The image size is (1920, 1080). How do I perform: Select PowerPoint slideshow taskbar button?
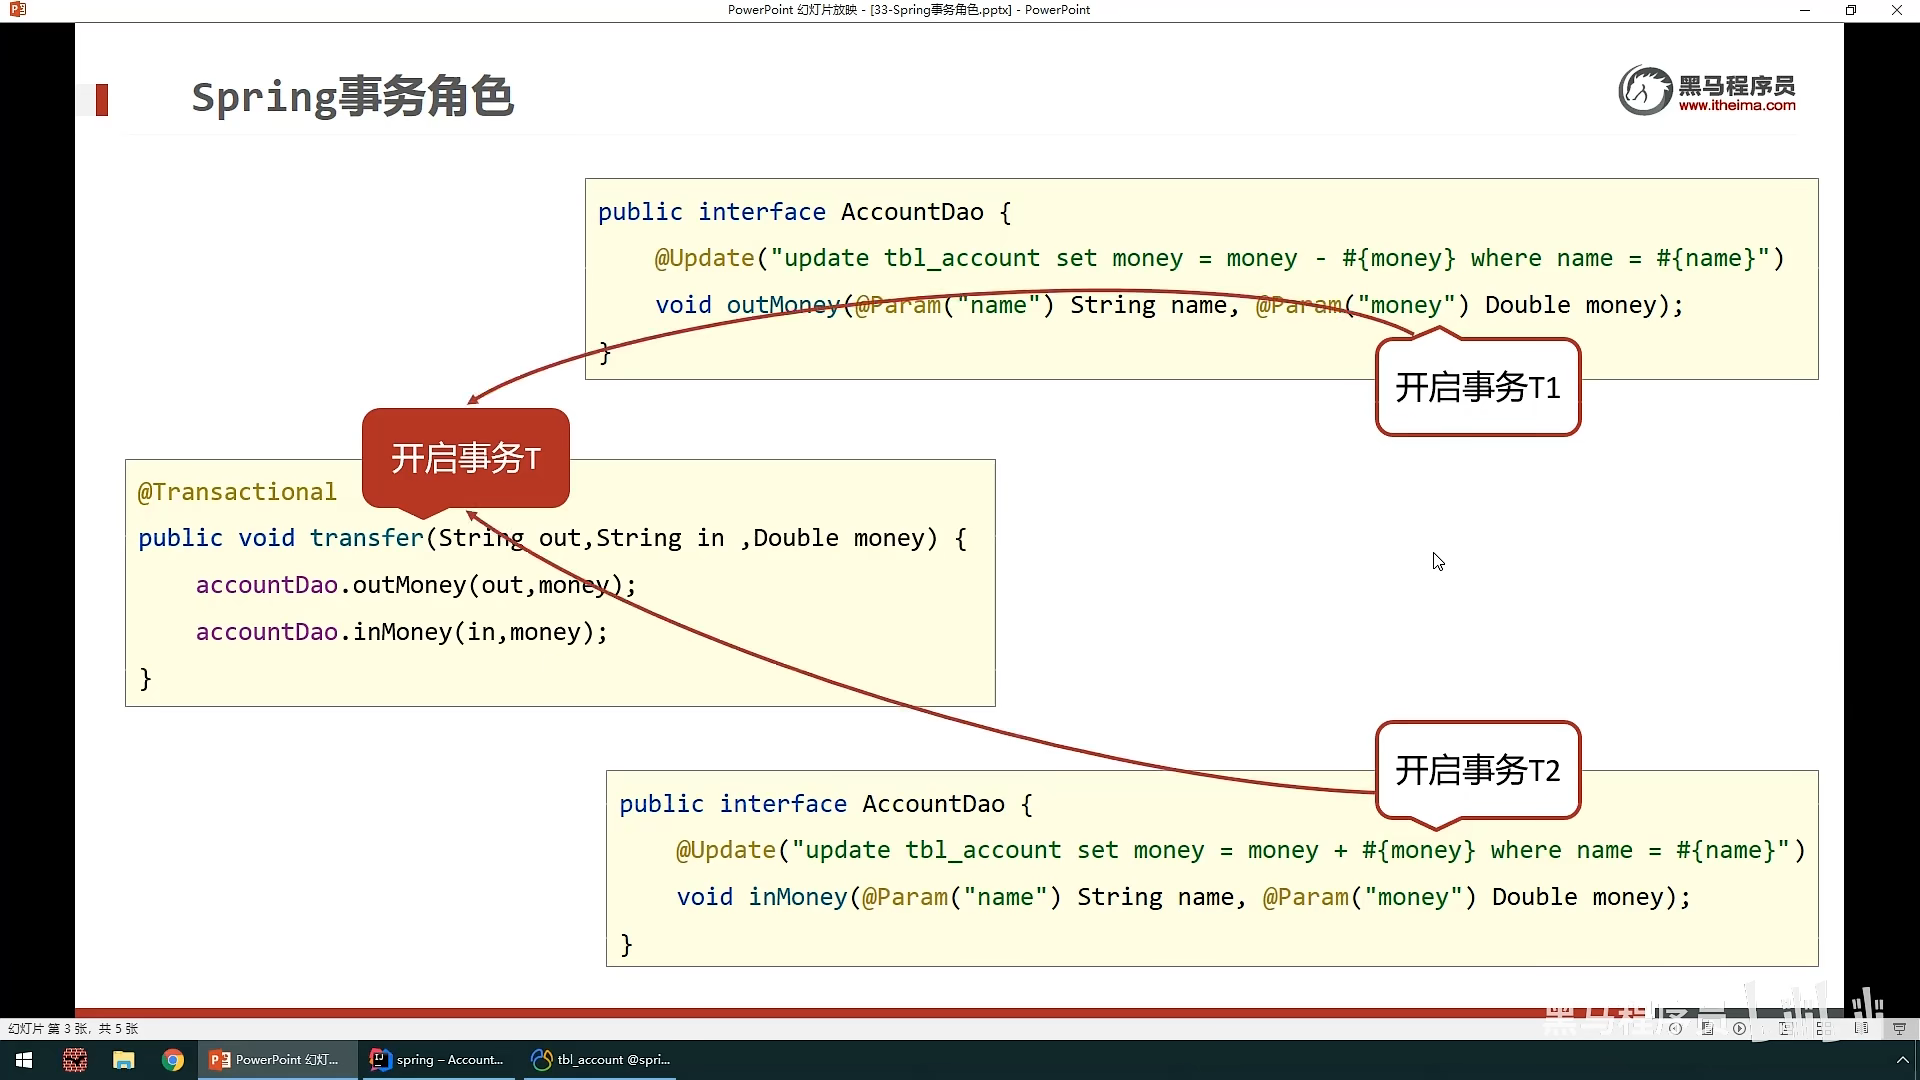pyautogui.click(x=276, y=1060)
